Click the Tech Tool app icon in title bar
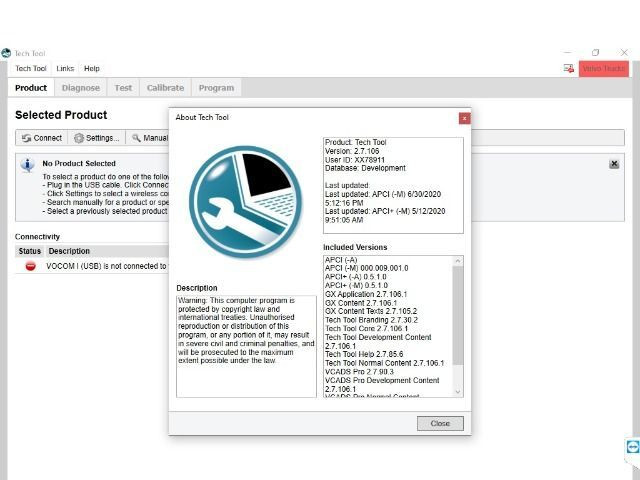This screenshot has height=480, width=640. (6, 53)
